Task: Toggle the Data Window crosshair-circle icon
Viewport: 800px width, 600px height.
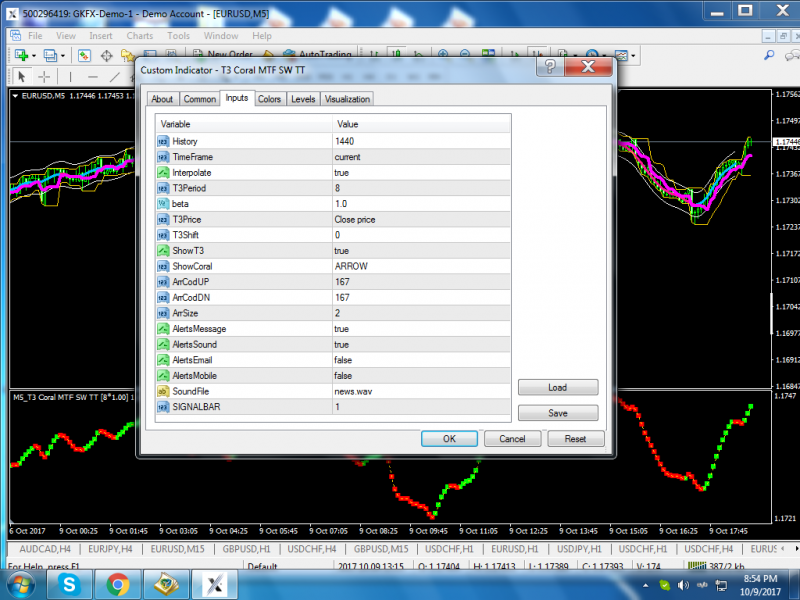Action: pos(106,55)
